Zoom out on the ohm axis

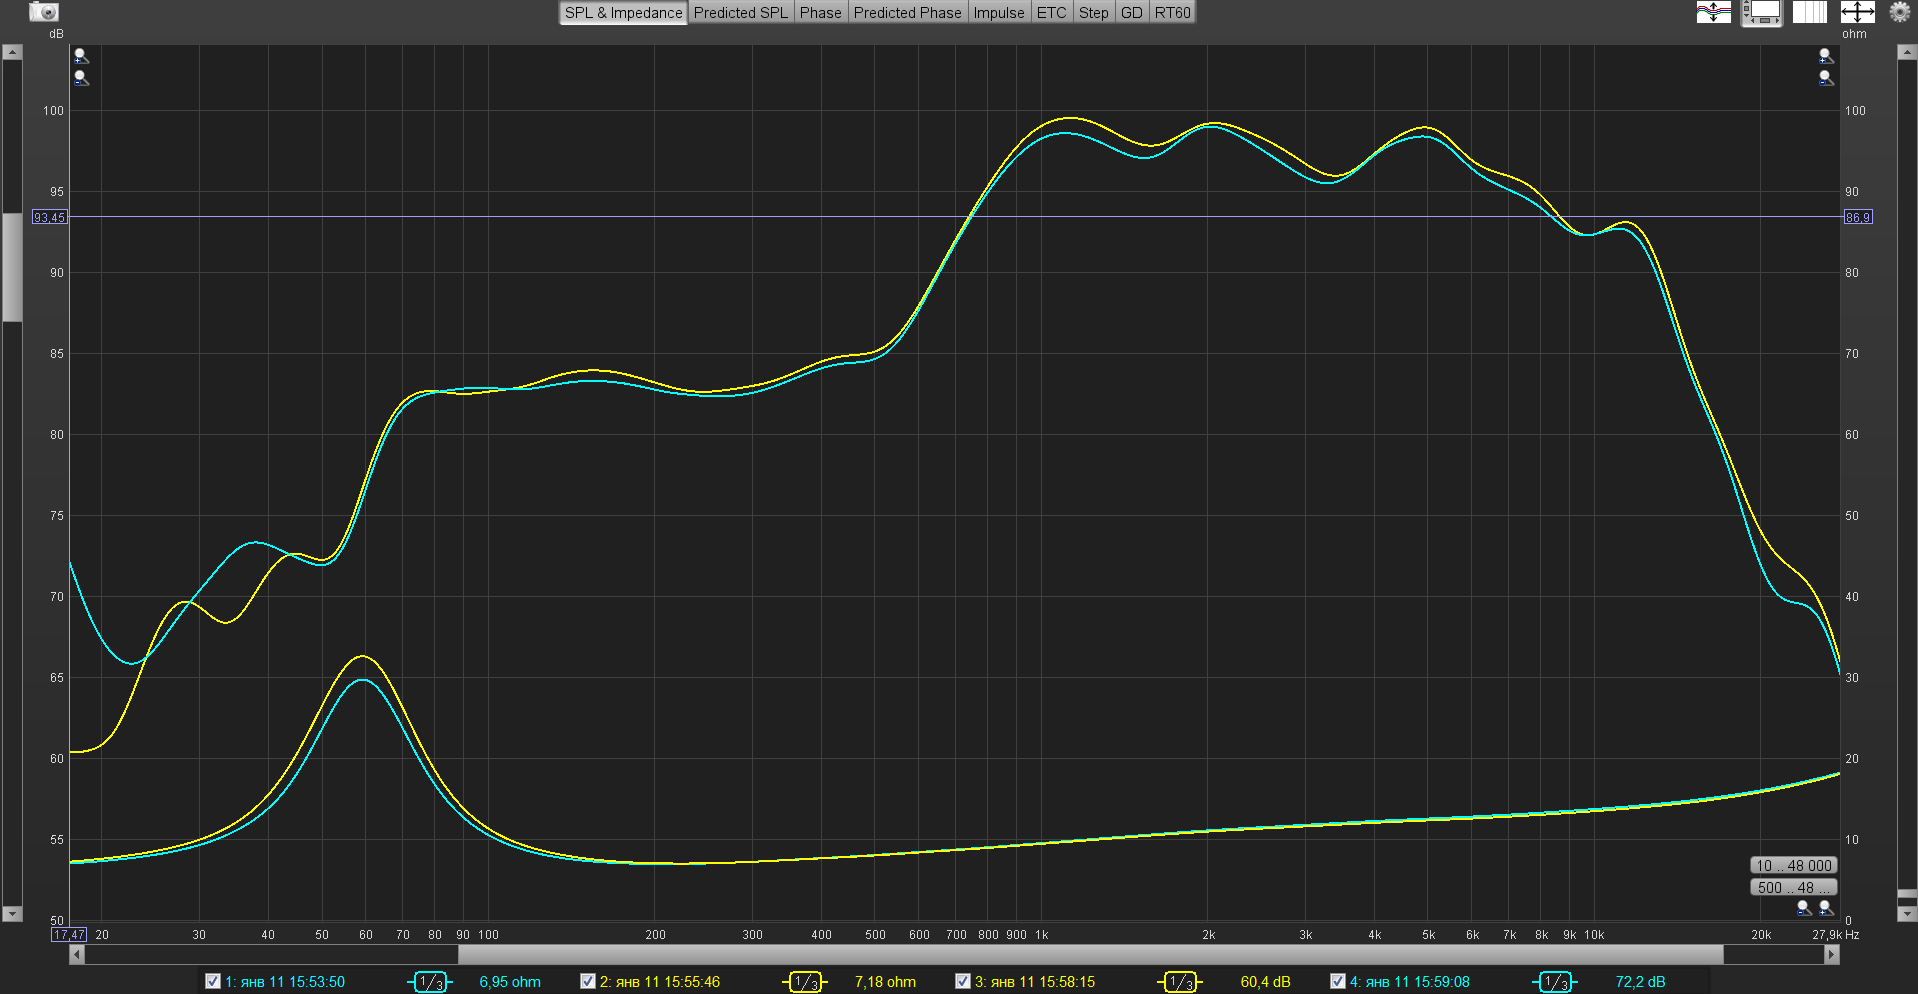[x=1826, y=78]
